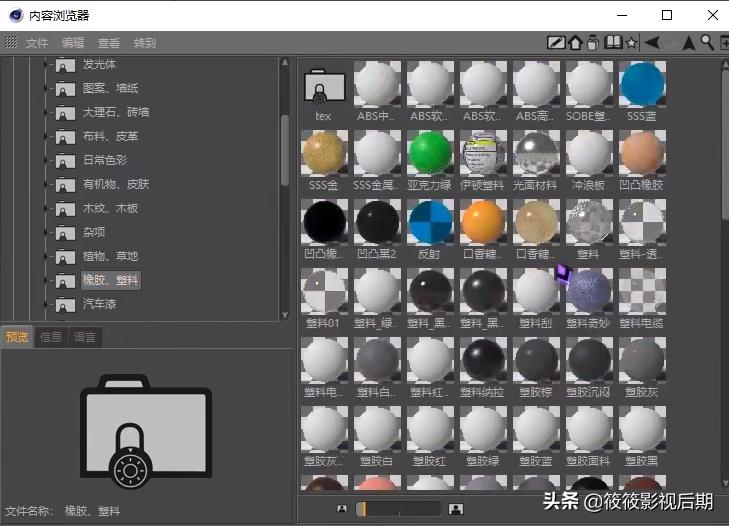This screenshot has width=729, height=526.
Task: Click the dotted grip icon beside 文件
Action: [x=11, y=42]
